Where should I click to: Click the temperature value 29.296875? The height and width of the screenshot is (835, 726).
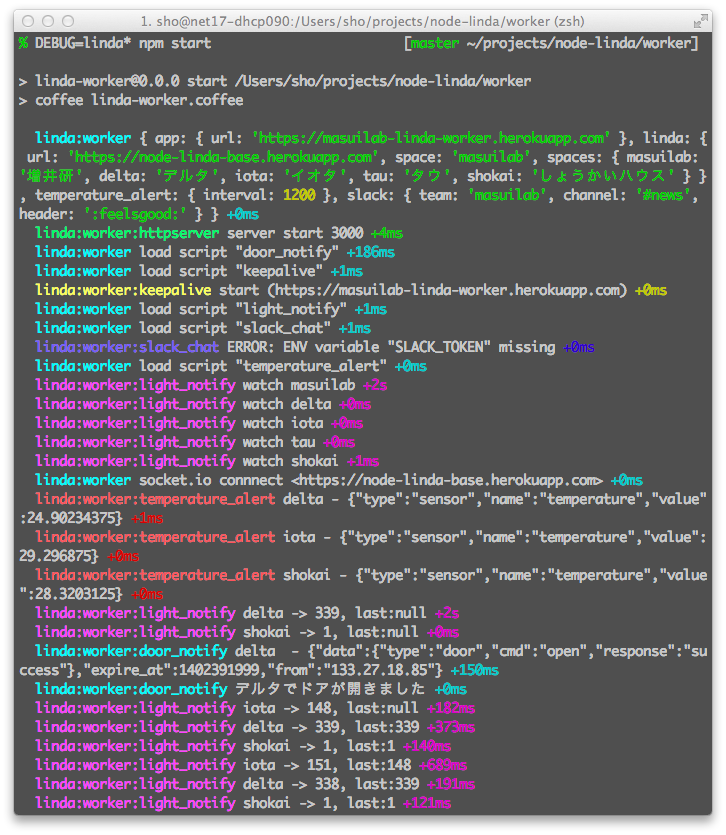point(55,556)
